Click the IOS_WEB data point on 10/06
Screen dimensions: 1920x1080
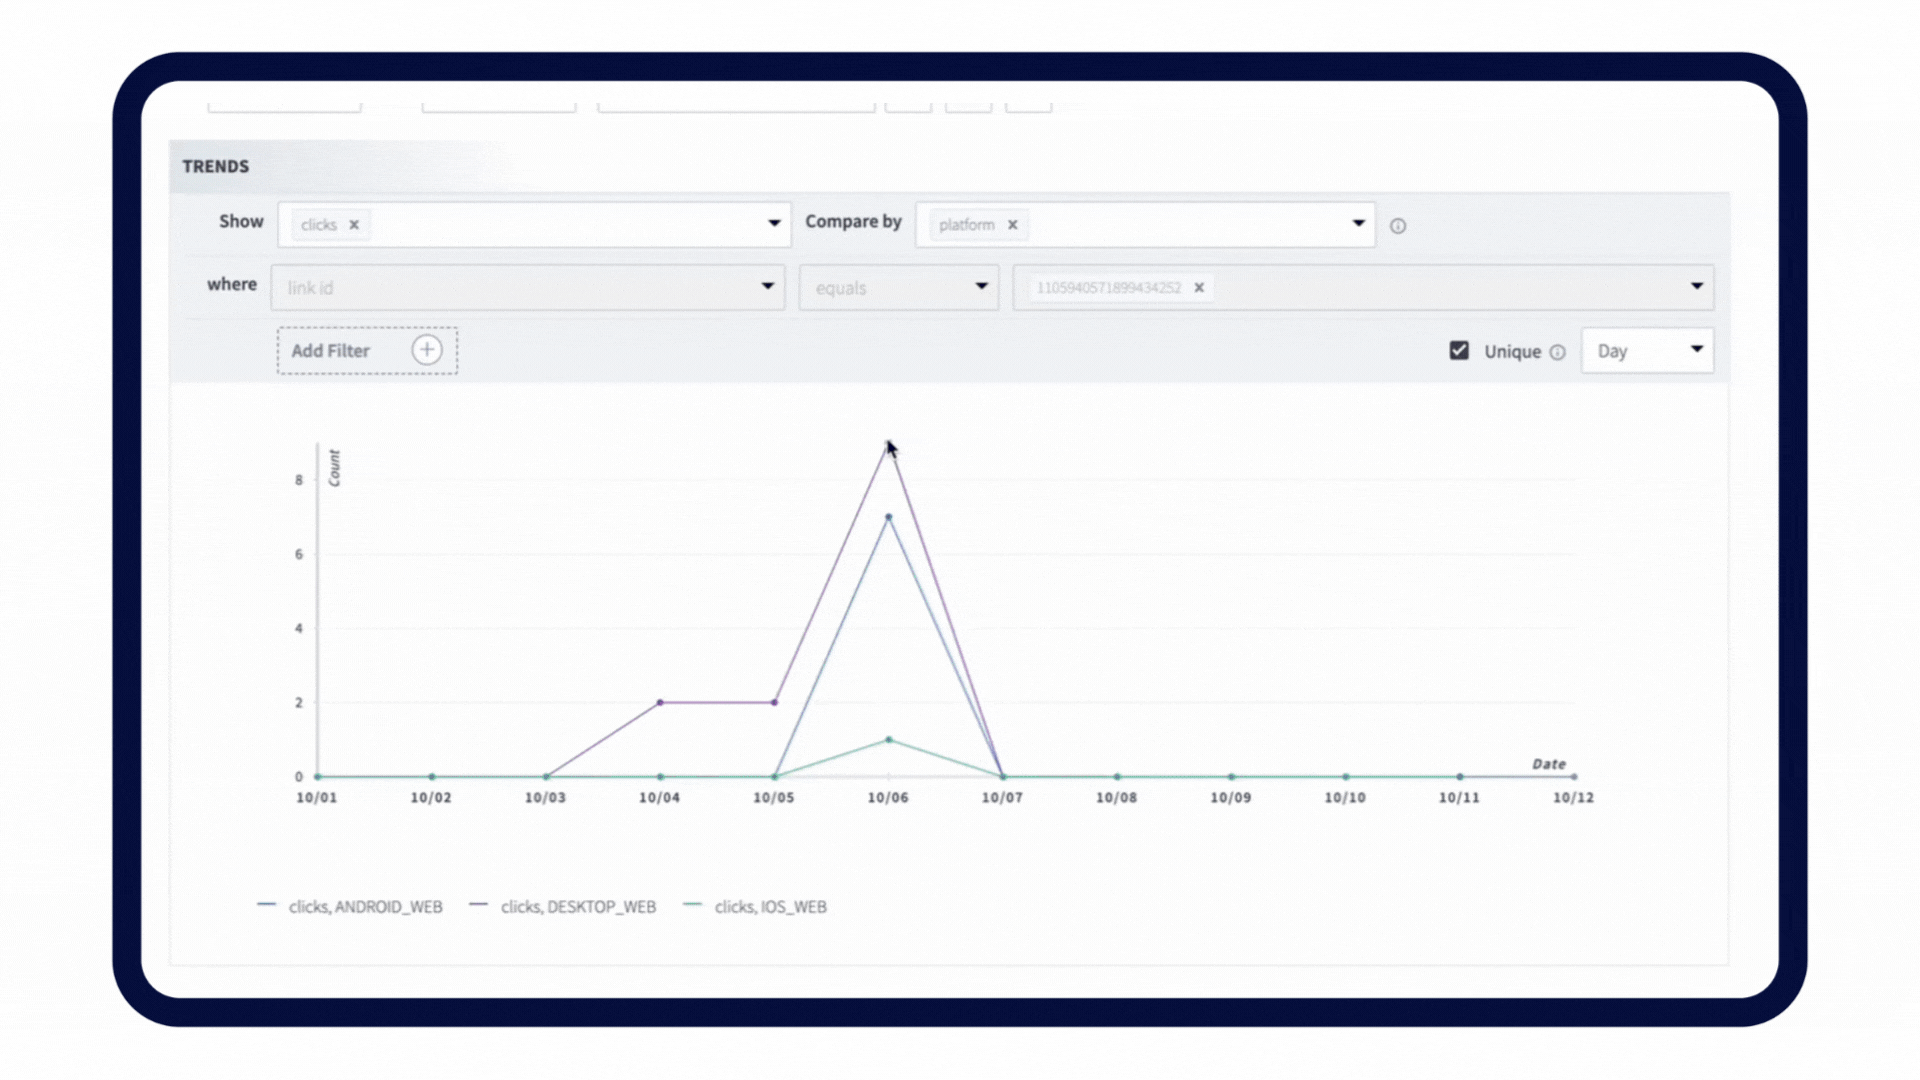(x=888, y=740)
